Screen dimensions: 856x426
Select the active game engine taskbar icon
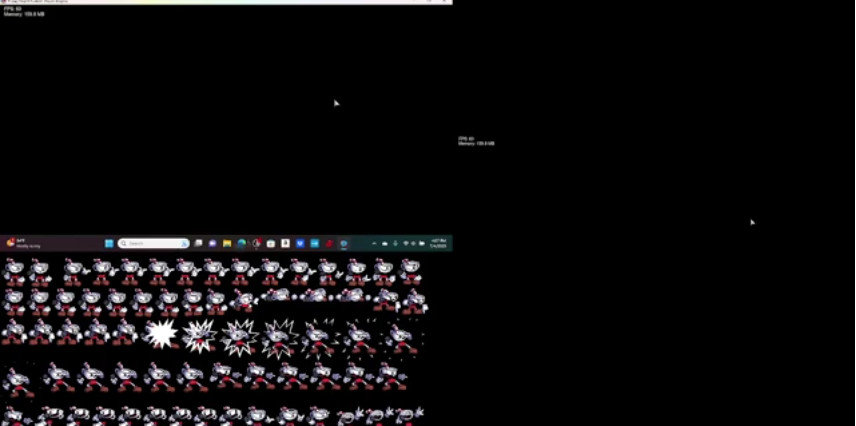[344, 244]
